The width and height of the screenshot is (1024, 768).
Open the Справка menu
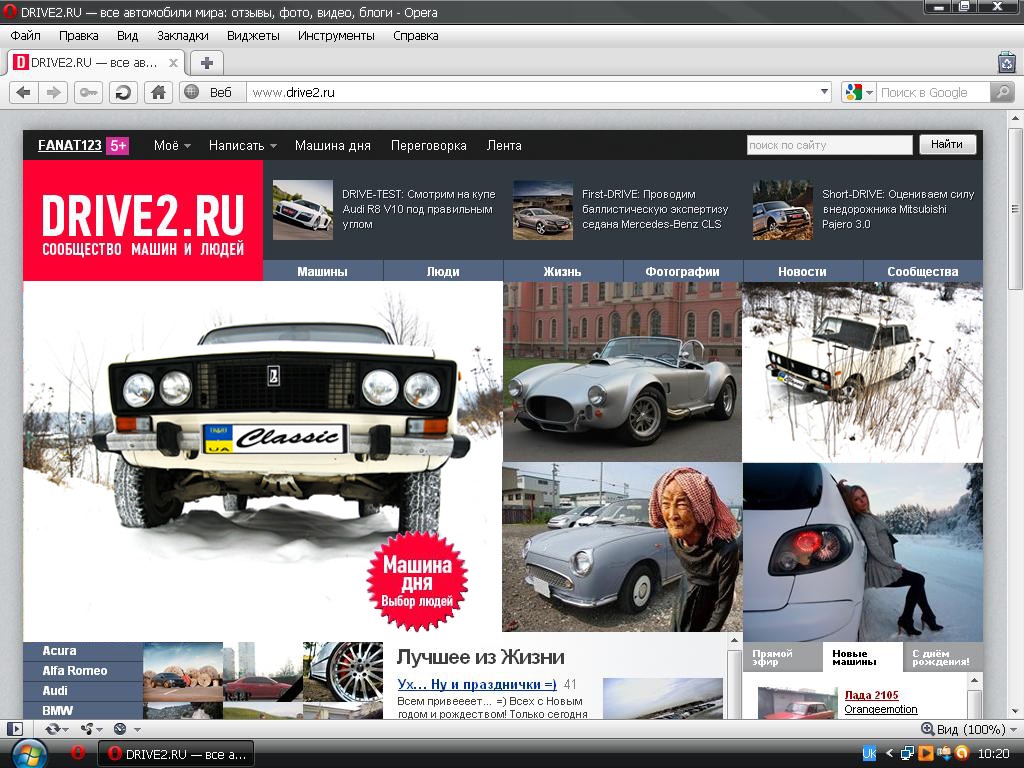pyautogui.click(x=415, y=36)
